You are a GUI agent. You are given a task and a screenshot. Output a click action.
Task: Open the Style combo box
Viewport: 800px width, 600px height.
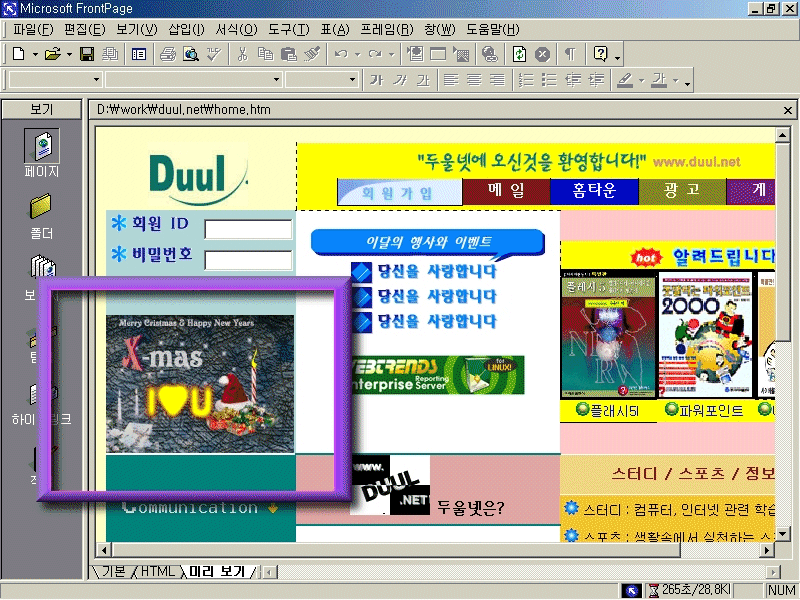tap(55, 80)
